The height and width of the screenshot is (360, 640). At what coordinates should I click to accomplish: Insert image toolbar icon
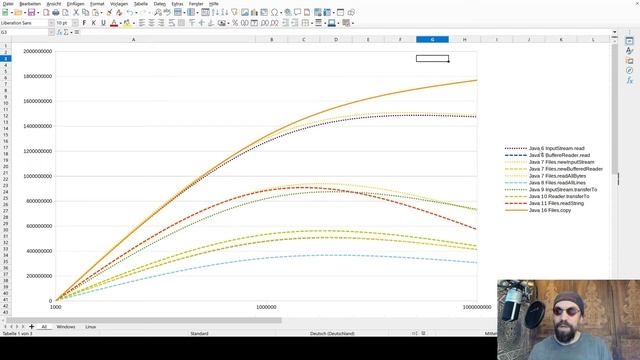tap(244, 13)
